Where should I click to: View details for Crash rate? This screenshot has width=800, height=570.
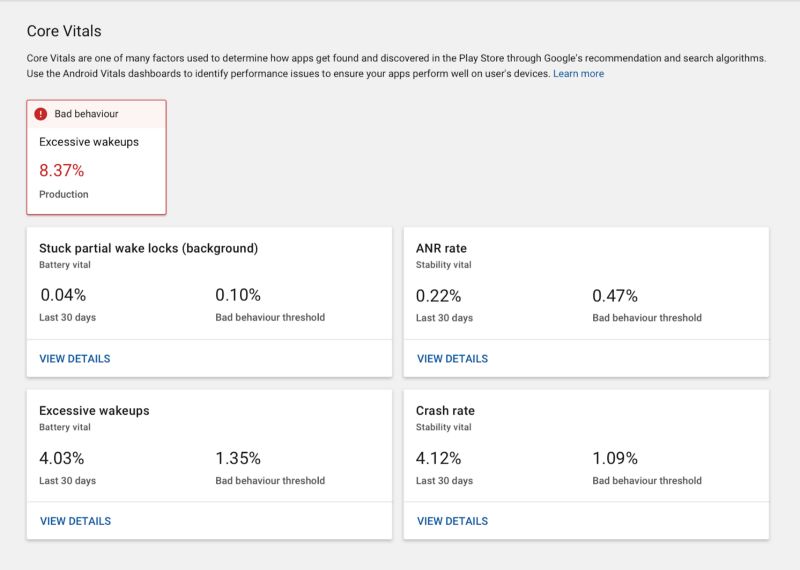coord(452,521)
